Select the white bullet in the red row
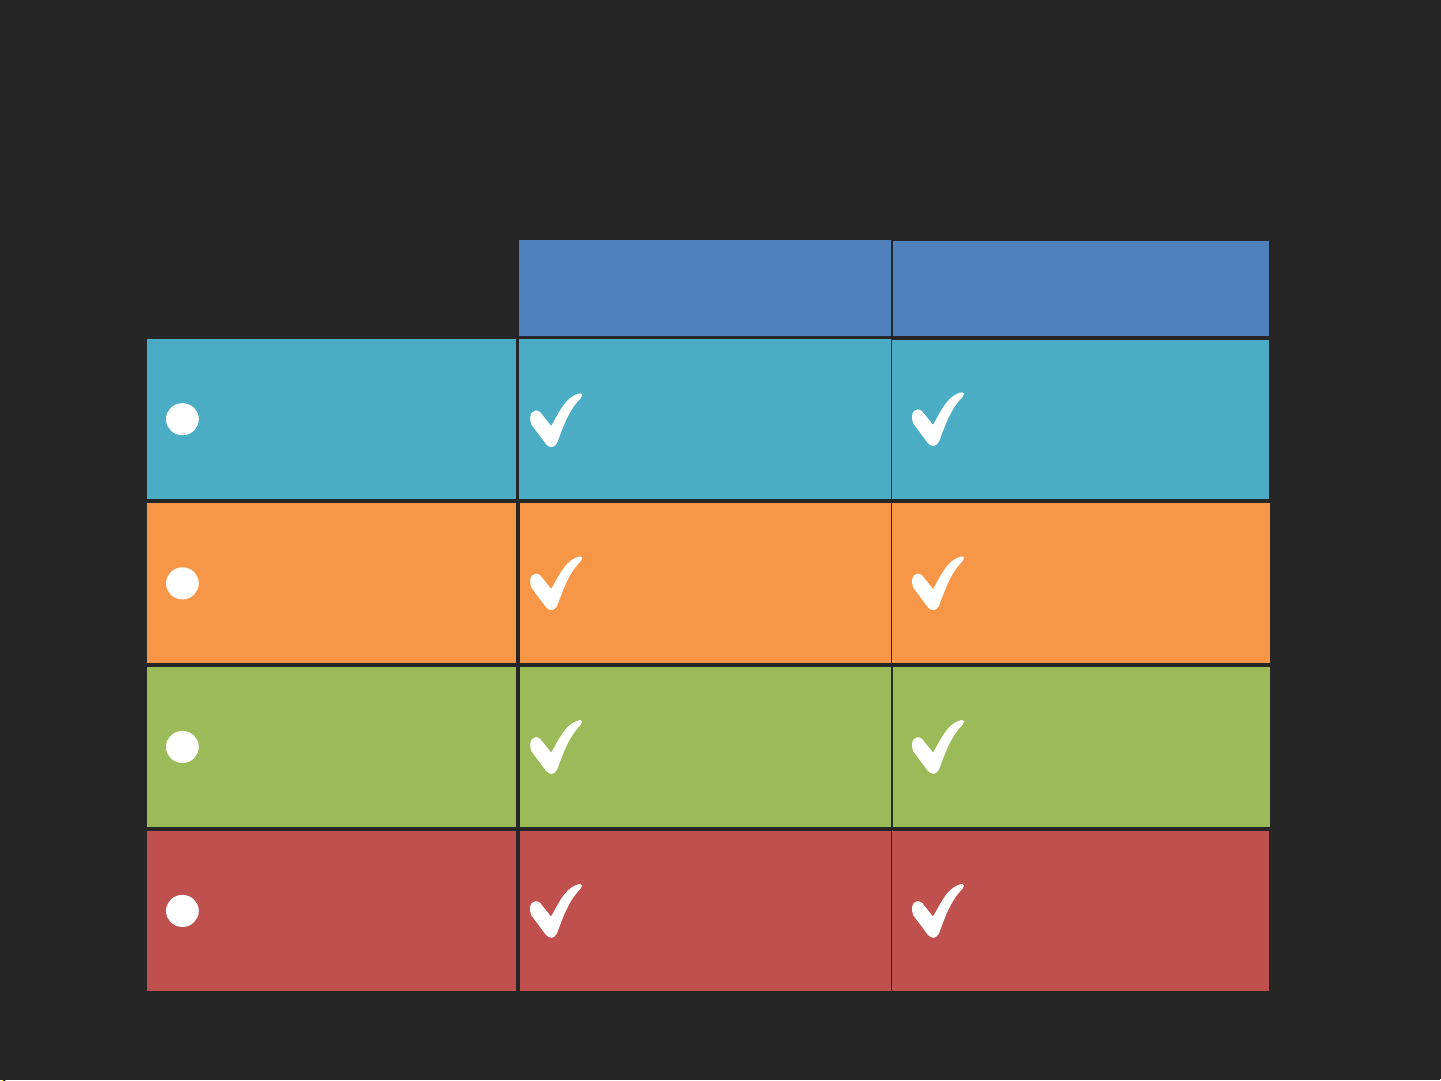1441x1081 pixels. click(x=182, y=911)
